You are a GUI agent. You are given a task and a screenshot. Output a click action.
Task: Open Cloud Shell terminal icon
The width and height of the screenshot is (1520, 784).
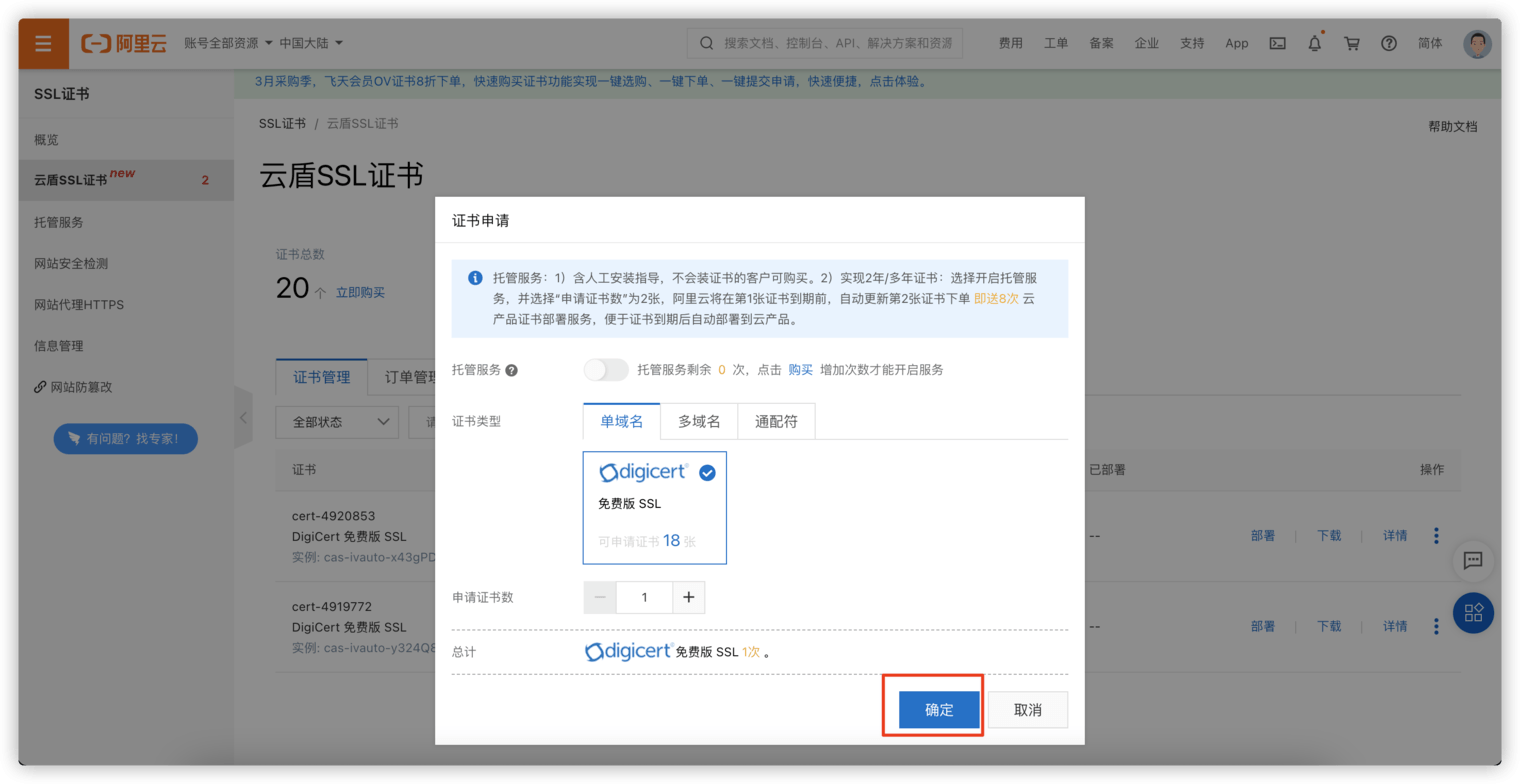point(1277,44)
